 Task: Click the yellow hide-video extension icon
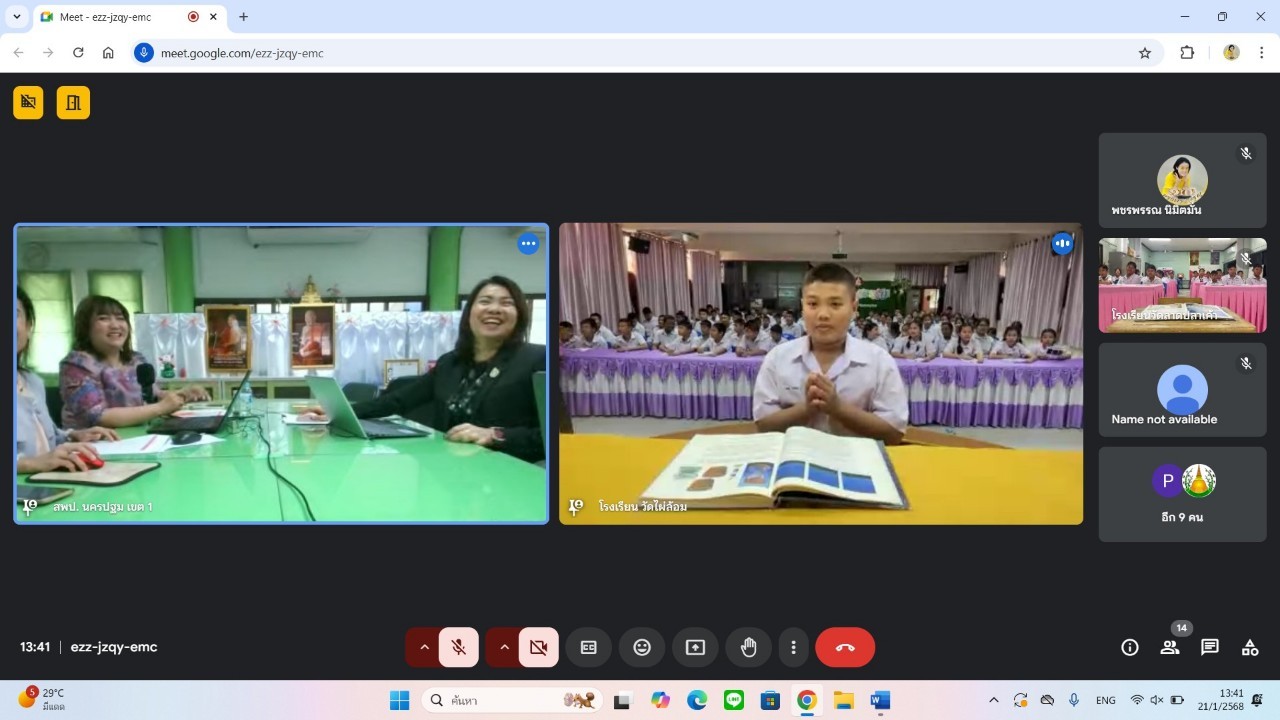tap(28, 102)
